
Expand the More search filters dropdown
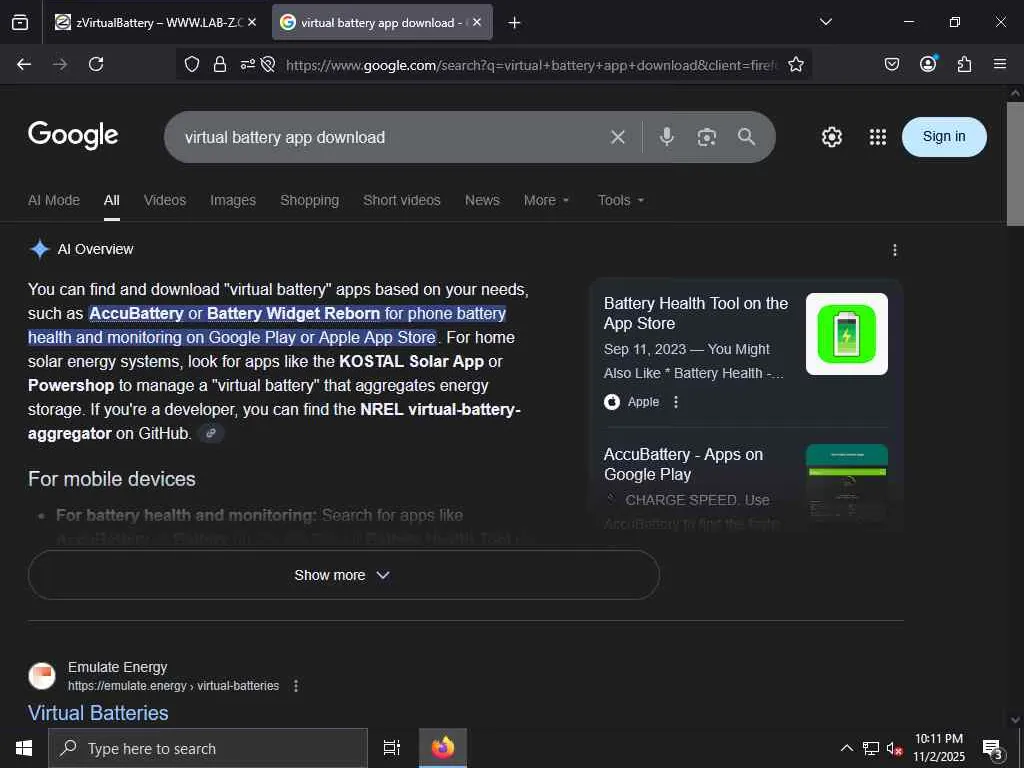[x=547, y=200]
